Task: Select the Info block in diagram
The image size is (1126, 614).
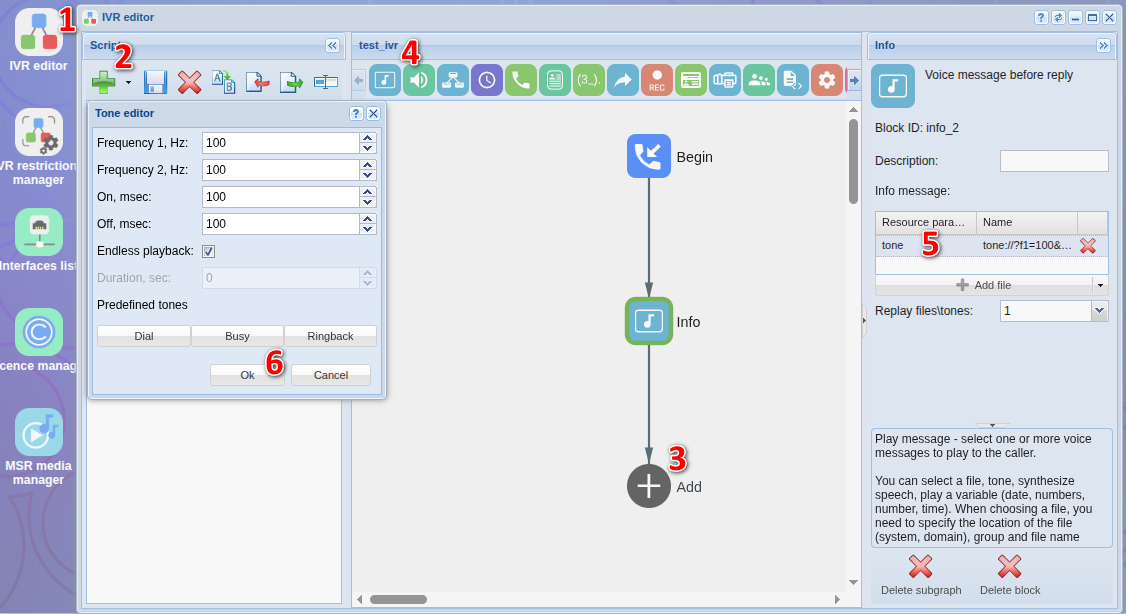Action: click(x=648, y=321)
